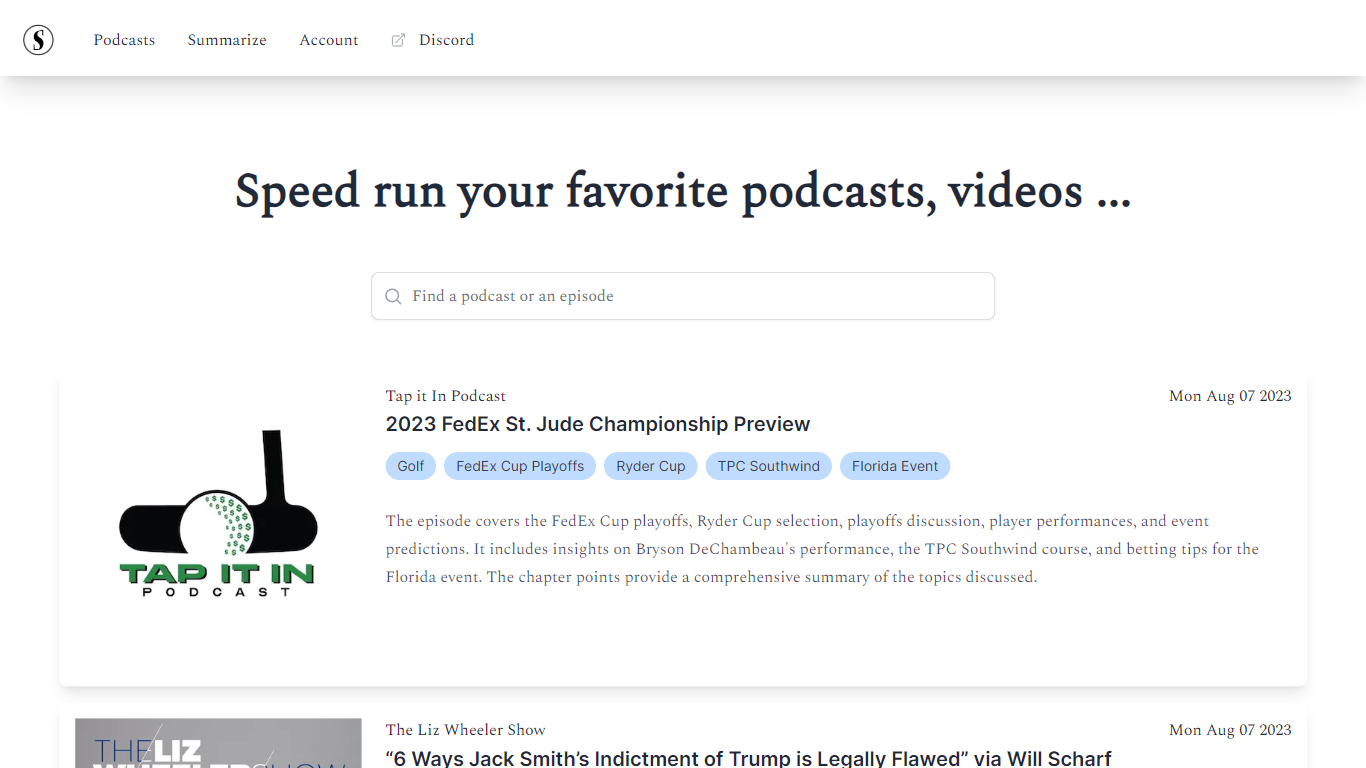Open The Liz Wheeler Show thumbnail
The width and height of the screenshot is (1366, 768).
point(218,743)
